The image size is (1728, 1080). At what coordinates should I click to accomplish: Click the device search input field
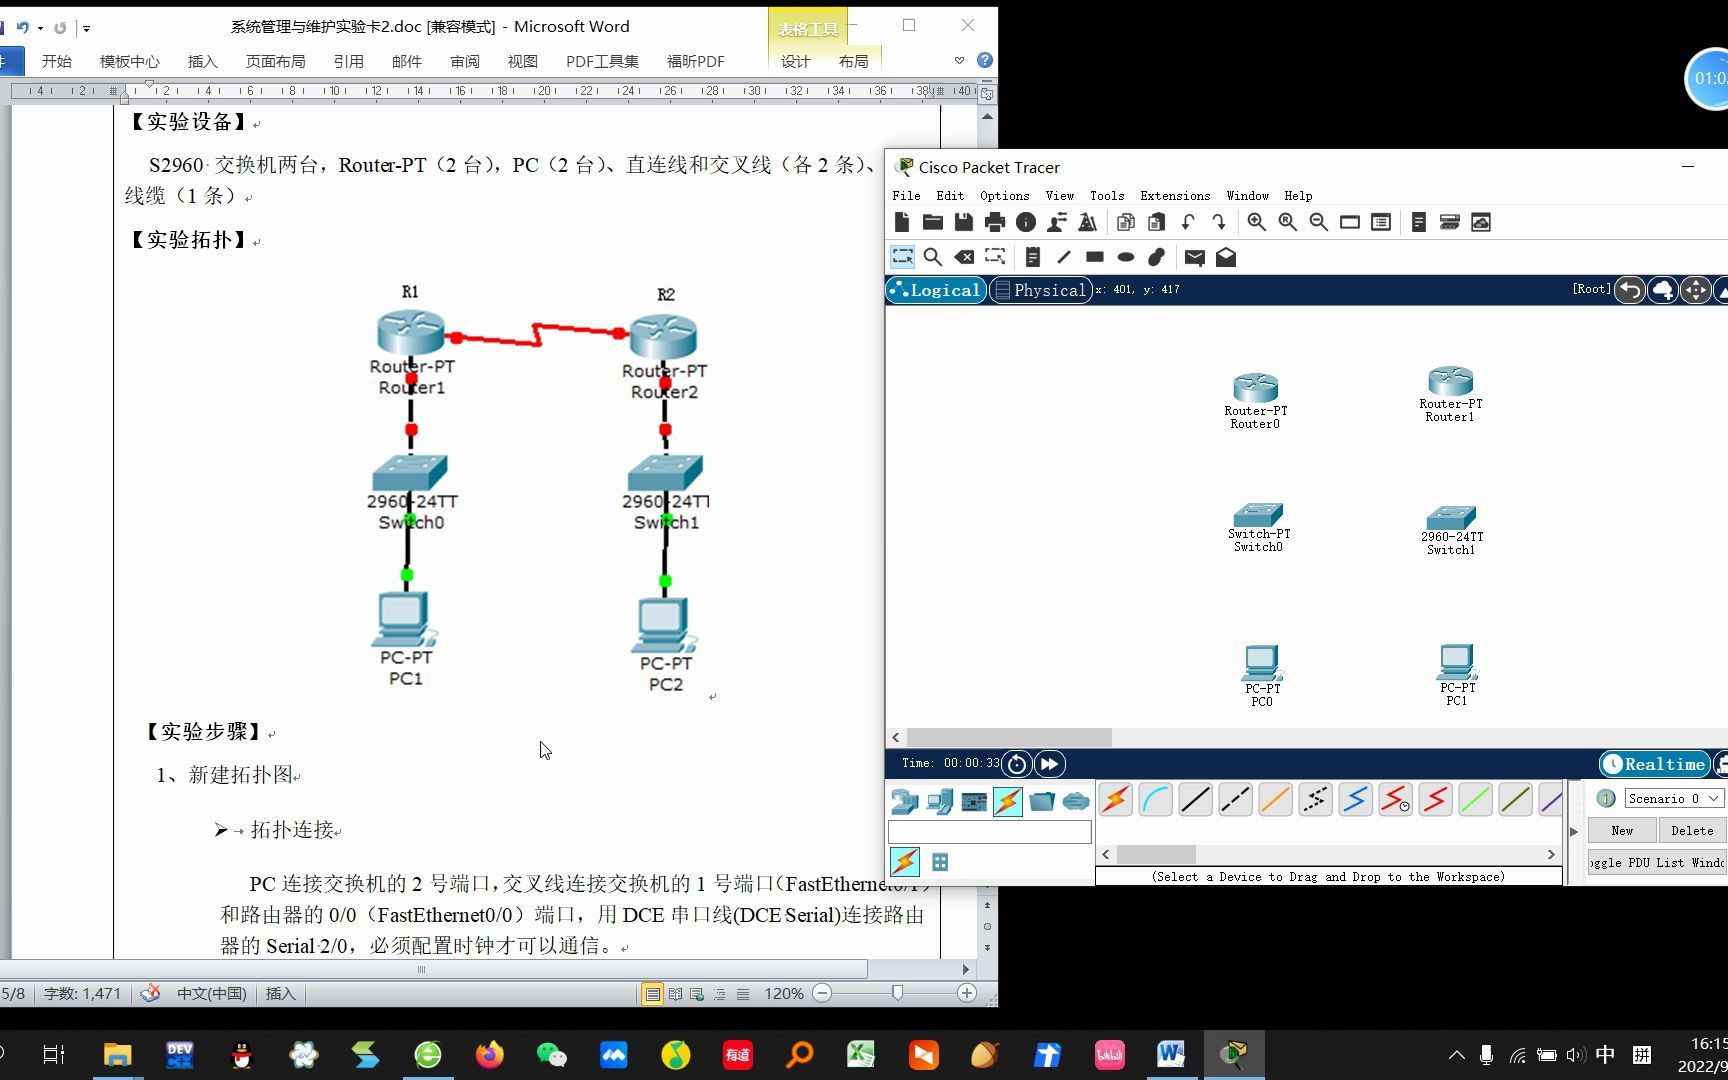coord(990,832)
